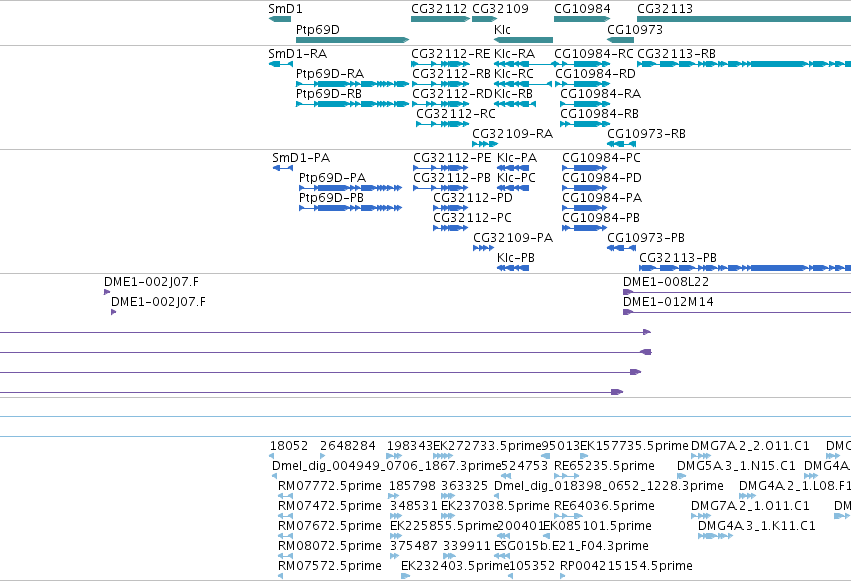Select transcript Ptp69D-RA
Viewport: 851px width, 581px height.
(x=352, y=84)
